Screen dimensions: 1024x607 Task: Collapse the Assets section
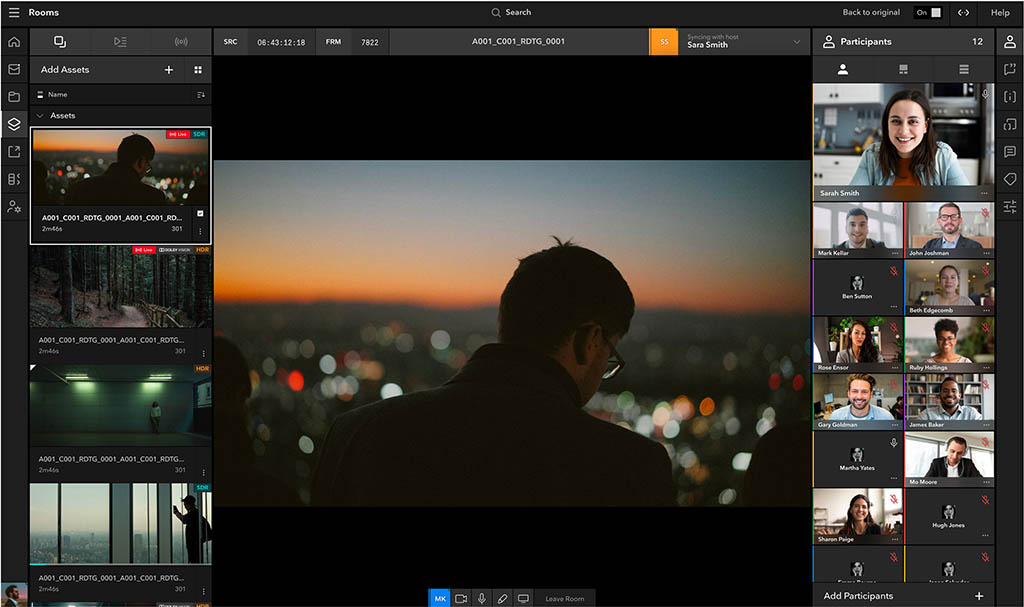(40, 116)
